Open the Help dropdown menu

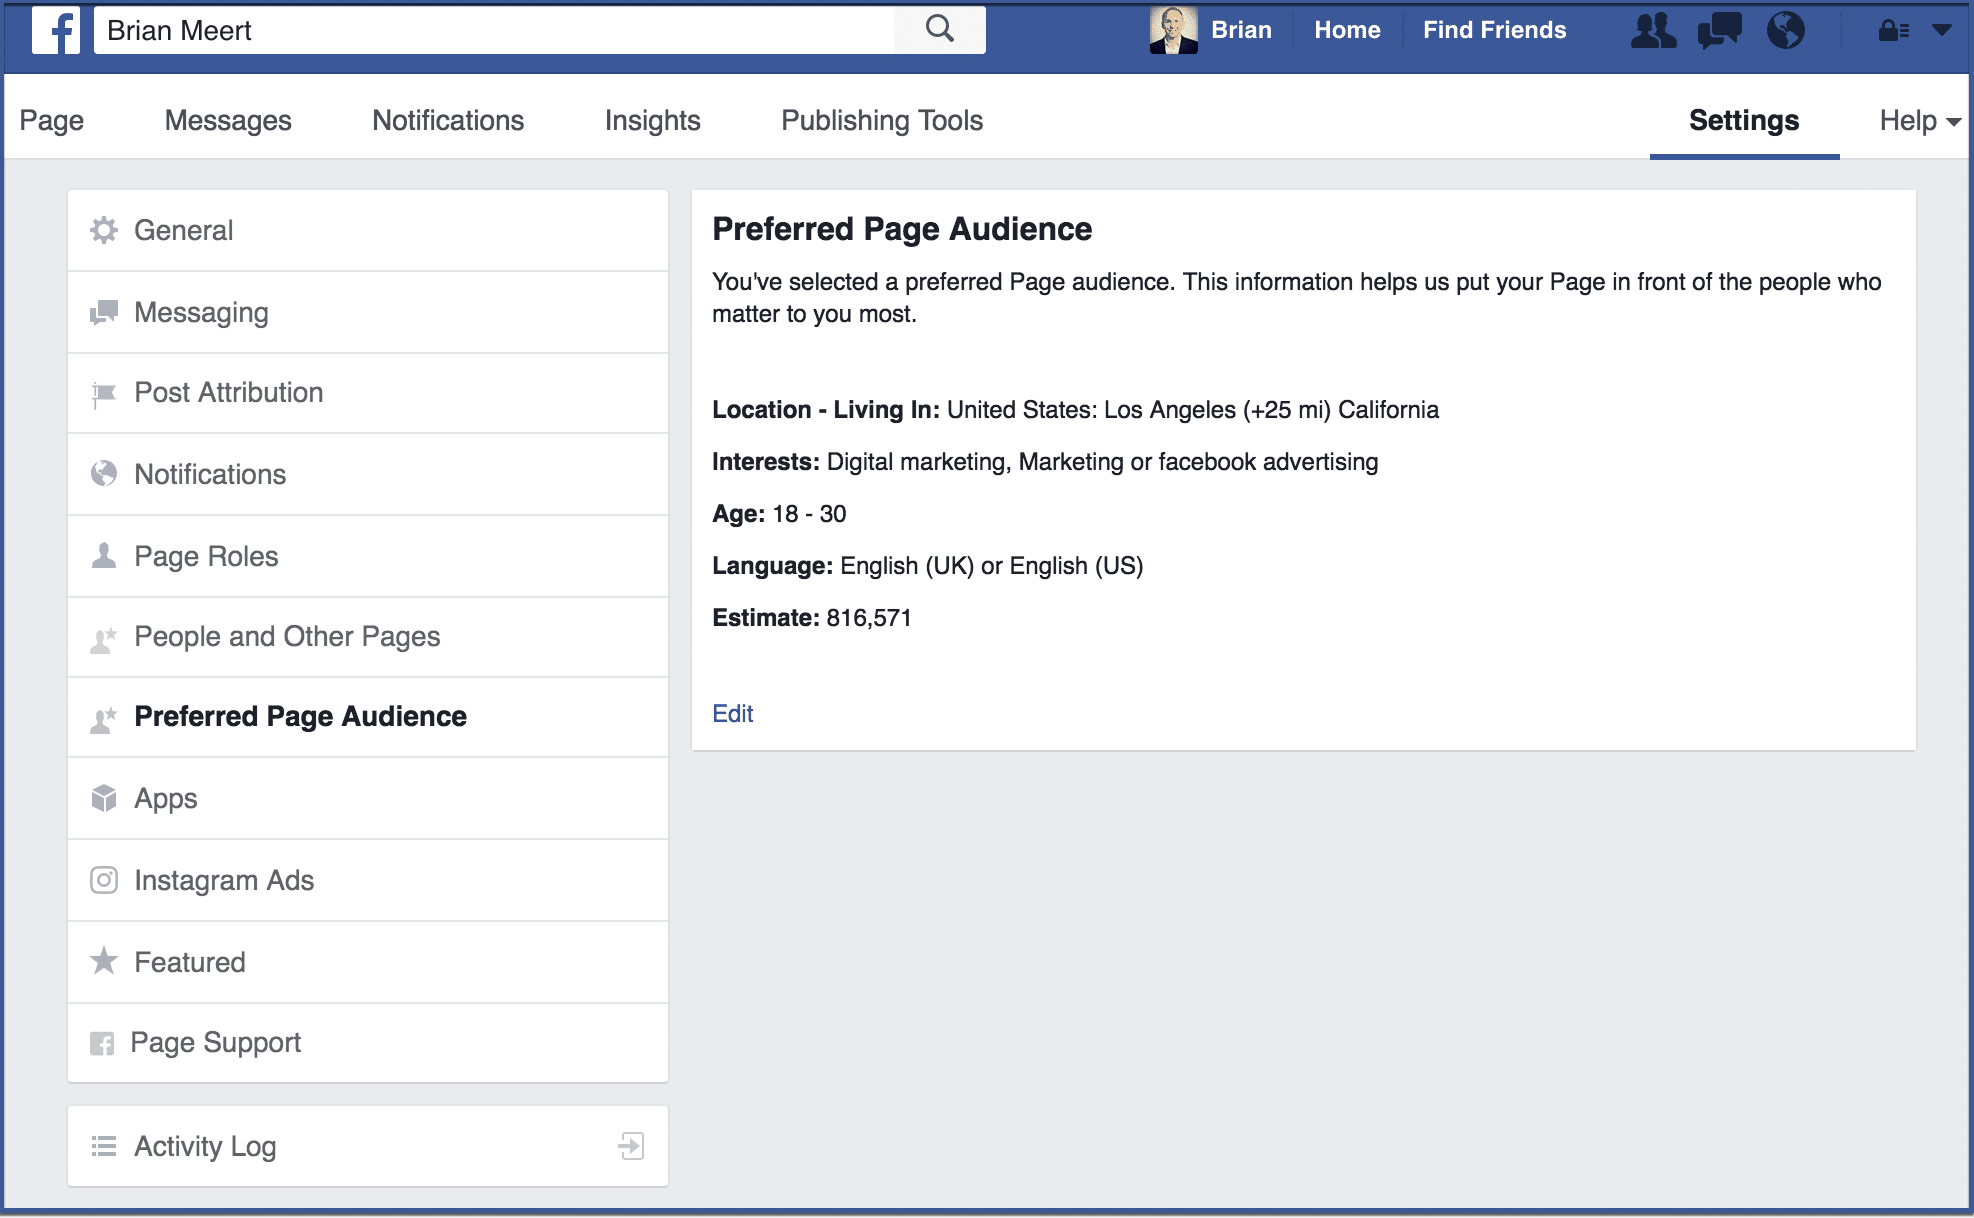pyautogui.click(x=1919, y=121)
